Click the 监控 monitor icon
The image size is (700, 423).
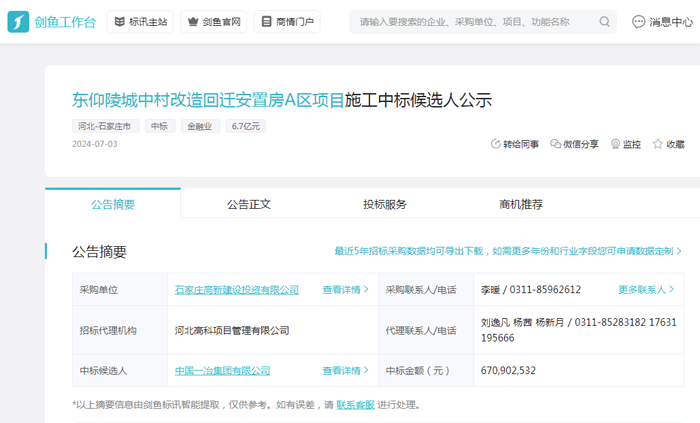click(616, 144)
